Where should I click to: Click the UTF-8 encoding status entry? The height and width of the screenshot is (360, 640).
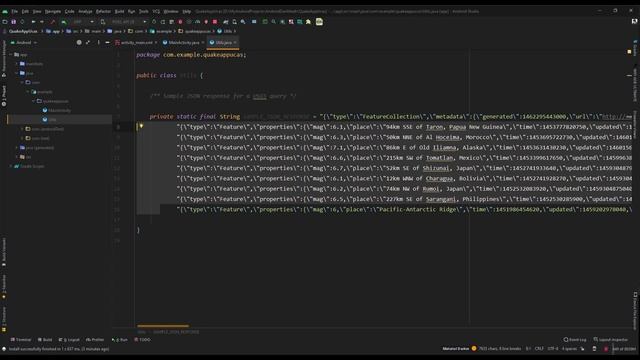tap(553, 349)
